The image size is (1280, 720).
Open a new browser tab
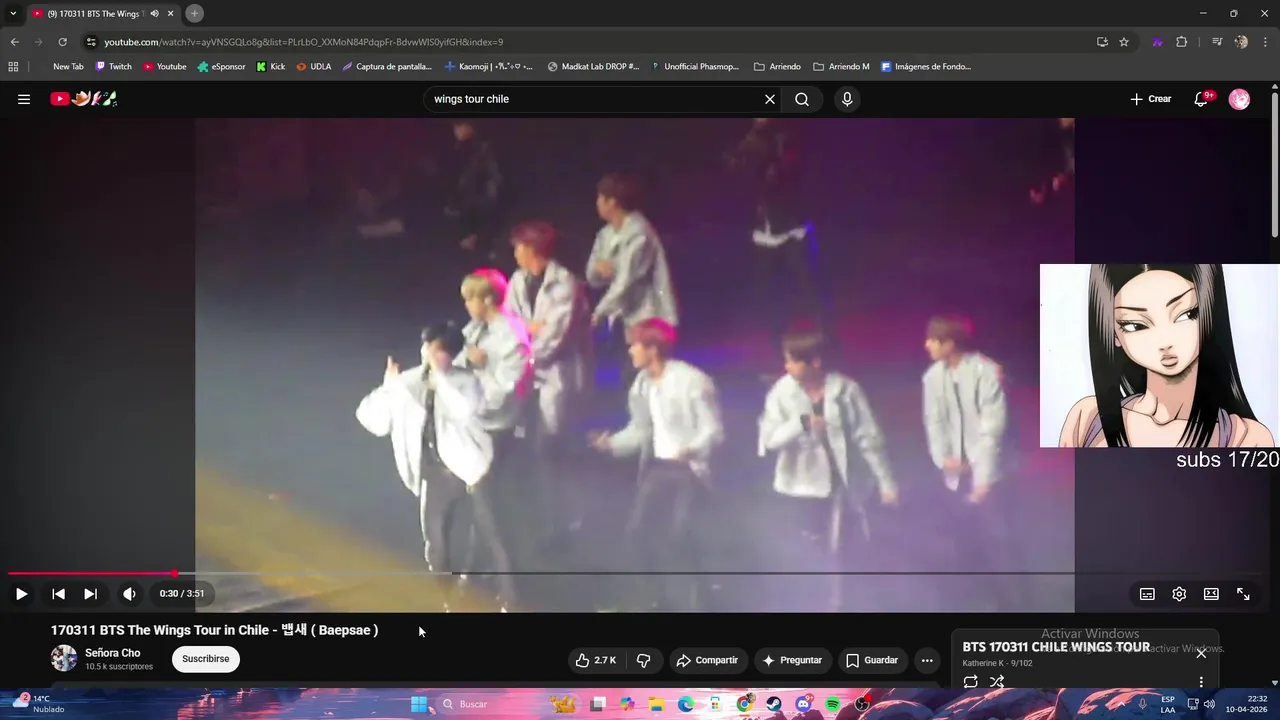194,13
